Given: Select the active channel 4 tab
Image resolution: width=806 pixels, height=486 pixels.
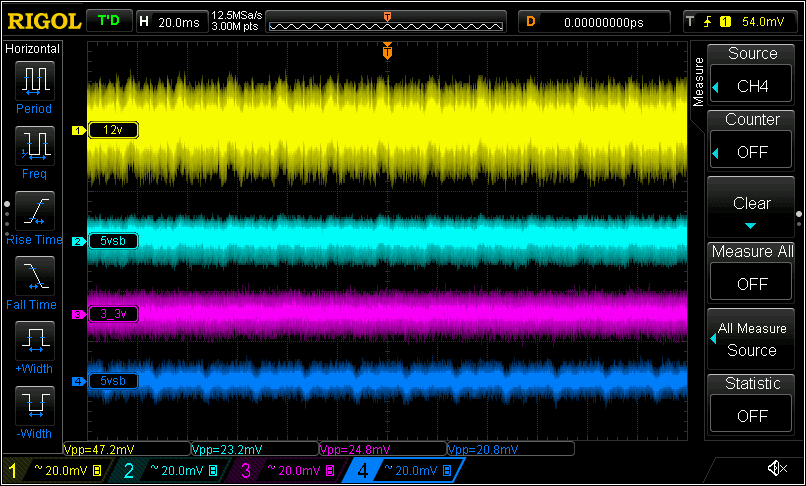Looking at the screenshot, I should pos(406,470).
